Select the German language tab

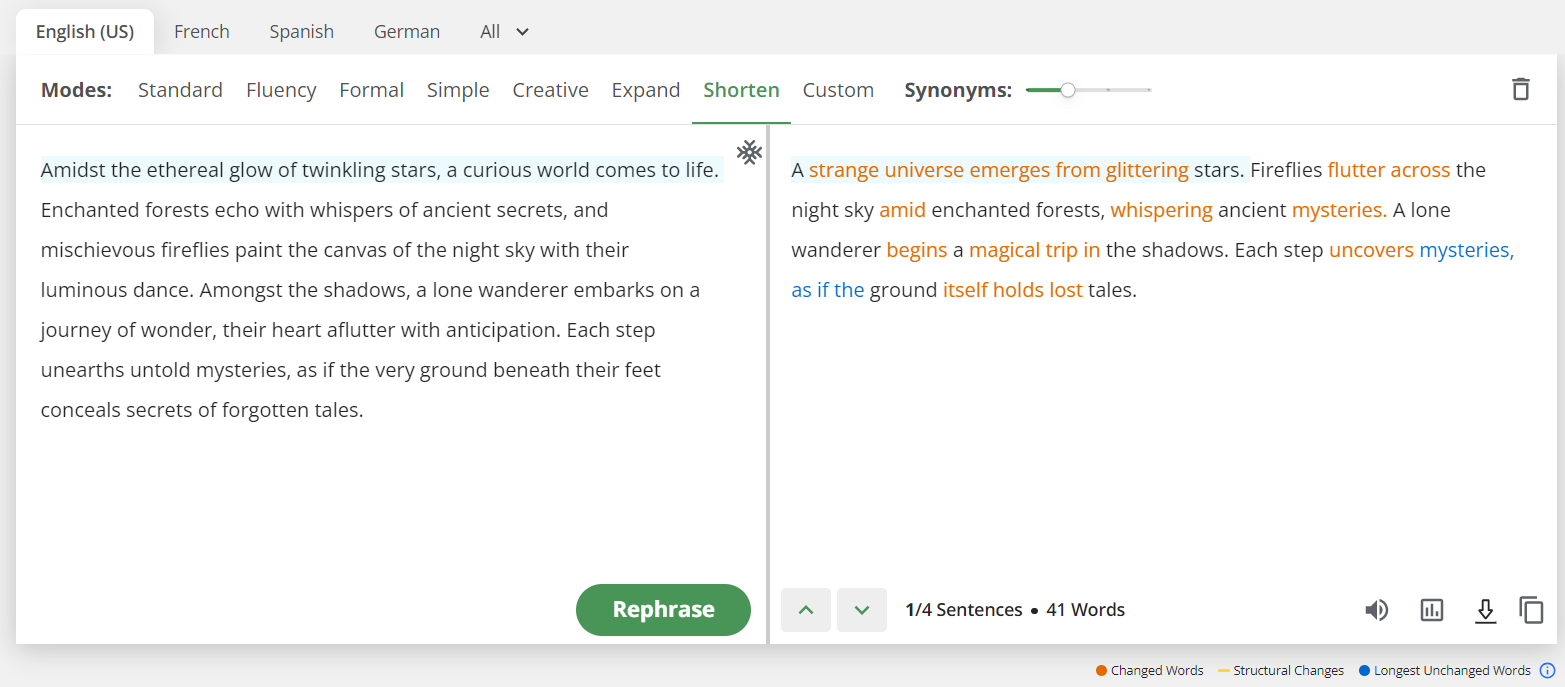407,32
